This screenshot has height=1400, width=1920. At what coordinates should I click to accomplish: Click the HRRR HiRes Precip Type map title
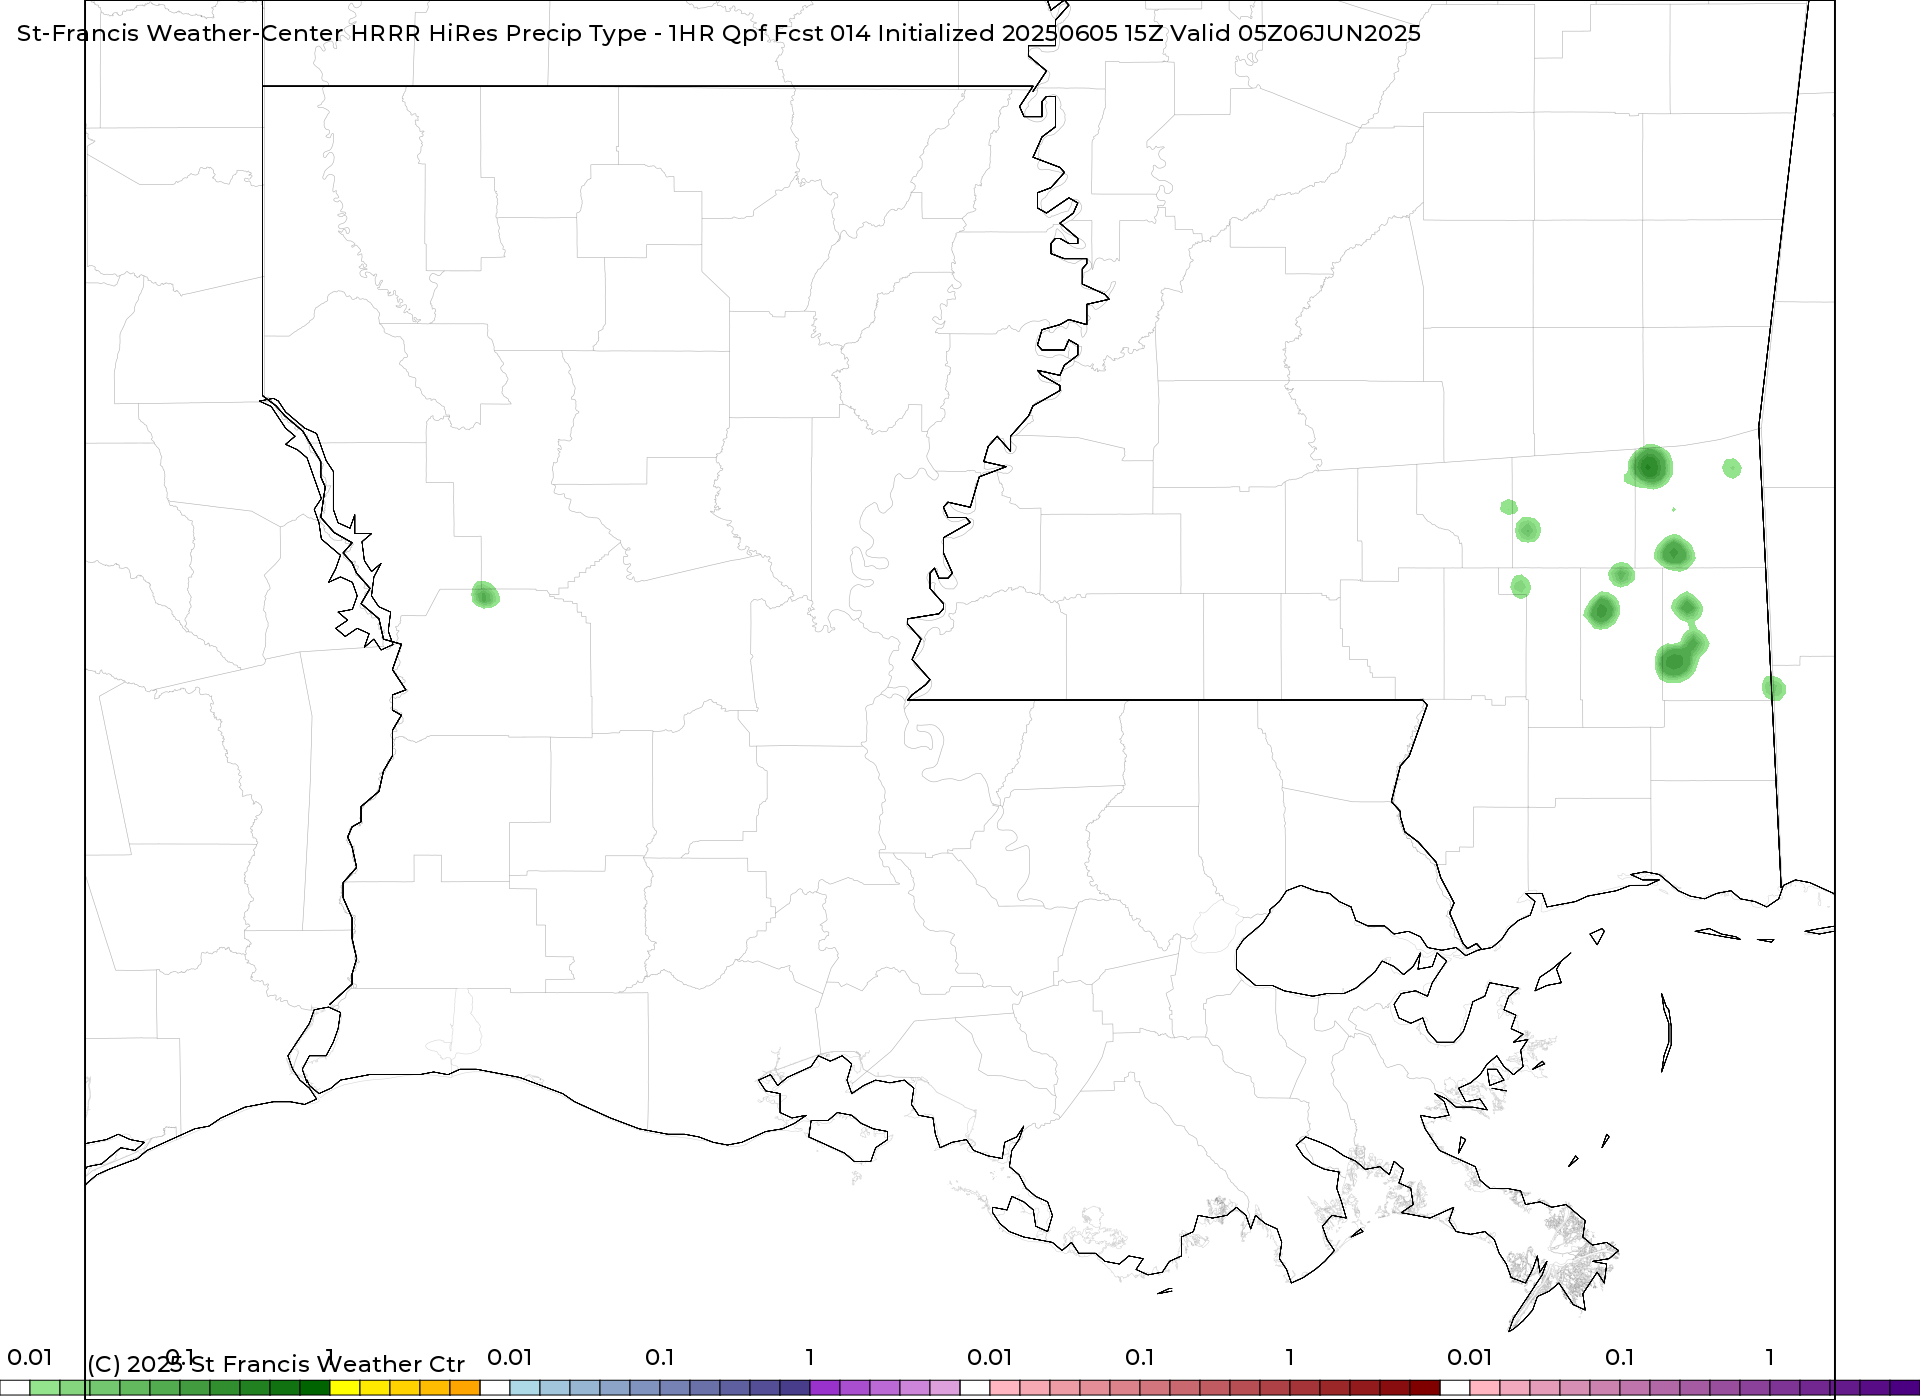click(x=718, y=33)
